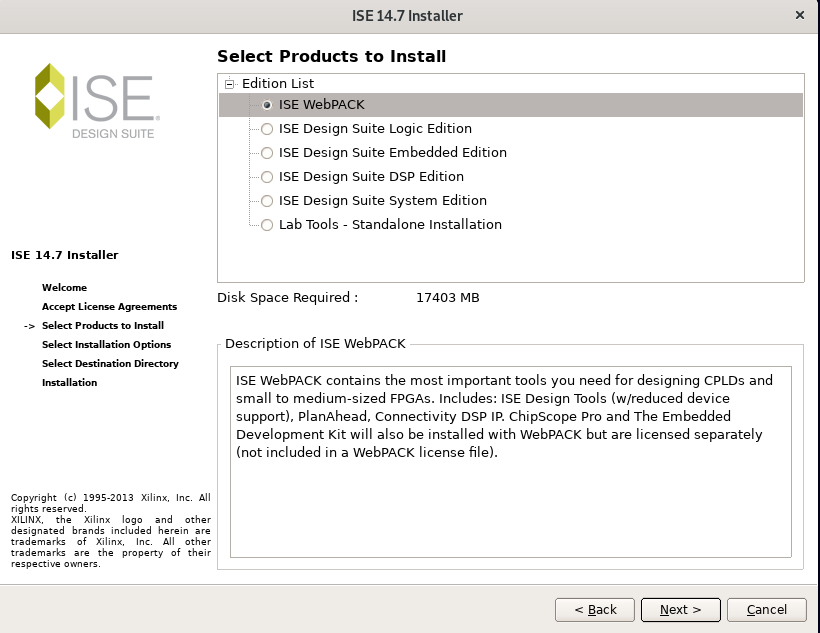Click the Welcome step in sidebar
Screen dimensions: 820x633
(x=64, y=287)
